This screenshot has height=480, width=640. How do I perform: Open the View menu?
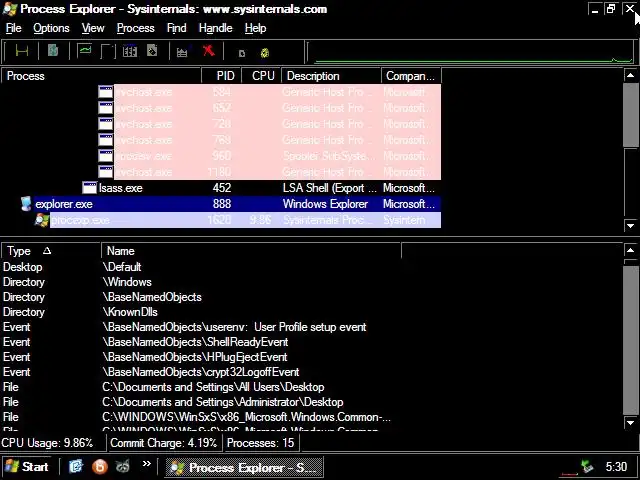tap(93, 28)
